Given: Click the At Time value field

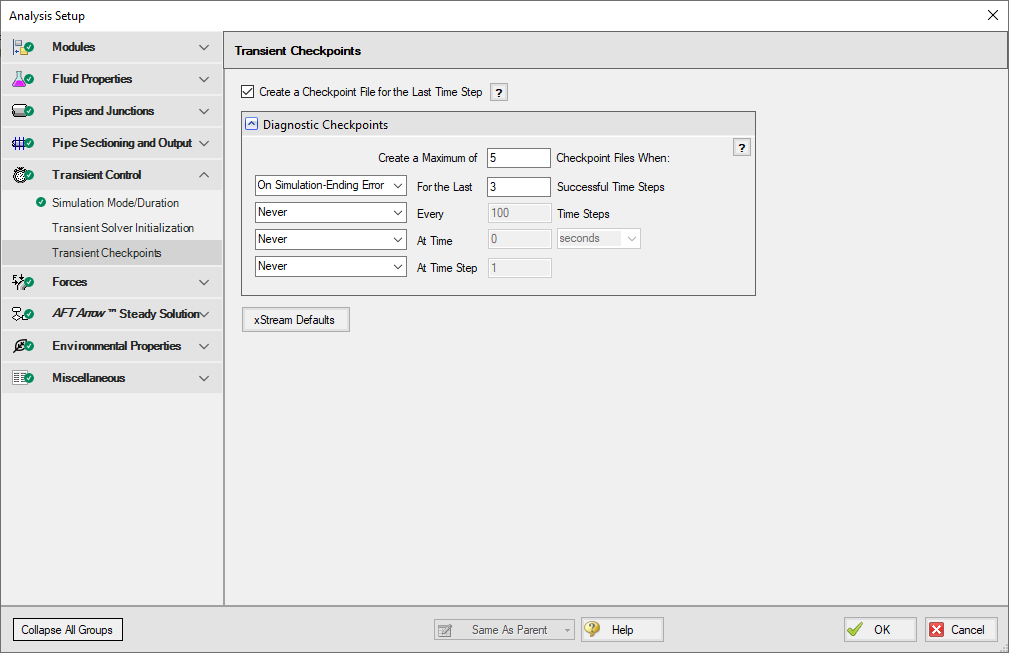Looking at the screenshot, I should tap(519, 239).
